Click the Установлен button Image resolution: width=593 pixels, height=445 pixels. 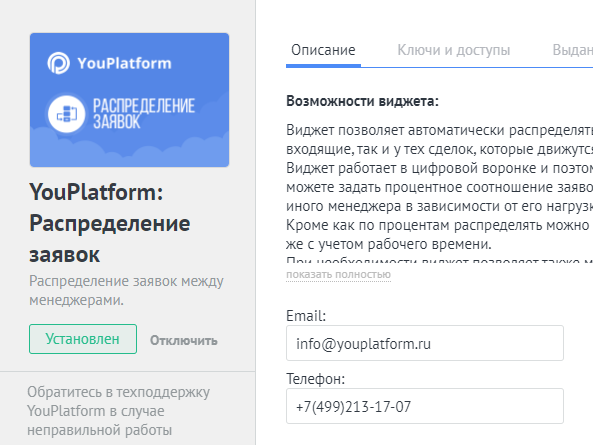click(83, 339)
